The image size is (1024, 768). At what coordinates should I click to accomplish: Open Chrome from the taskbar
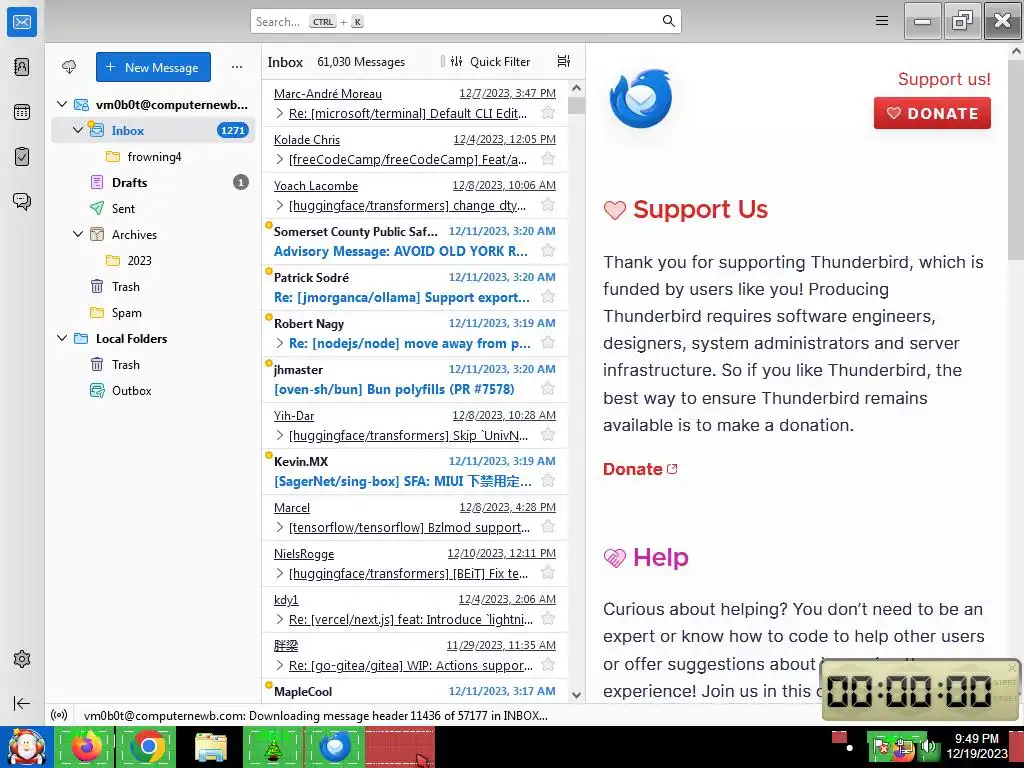[x=148, y=747]
